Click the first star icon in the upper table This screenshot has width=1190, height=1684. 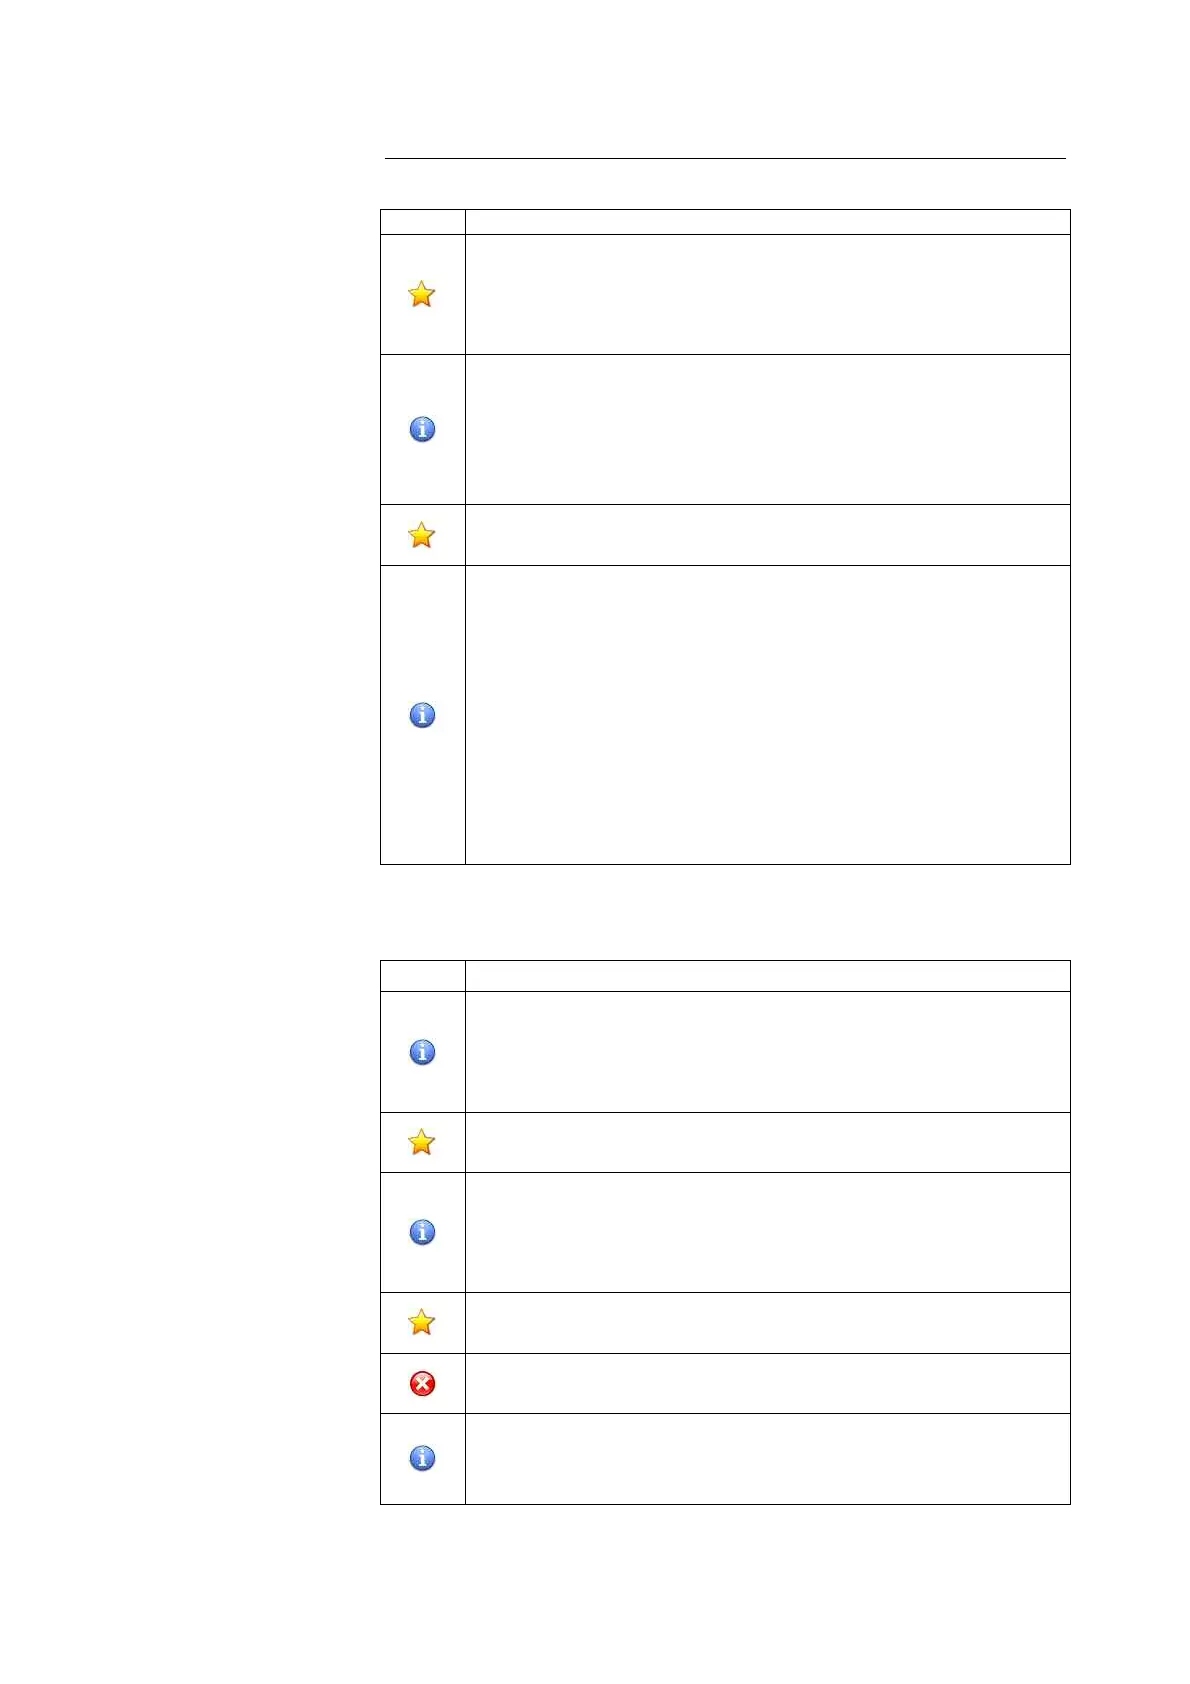(x=422, y=294)
